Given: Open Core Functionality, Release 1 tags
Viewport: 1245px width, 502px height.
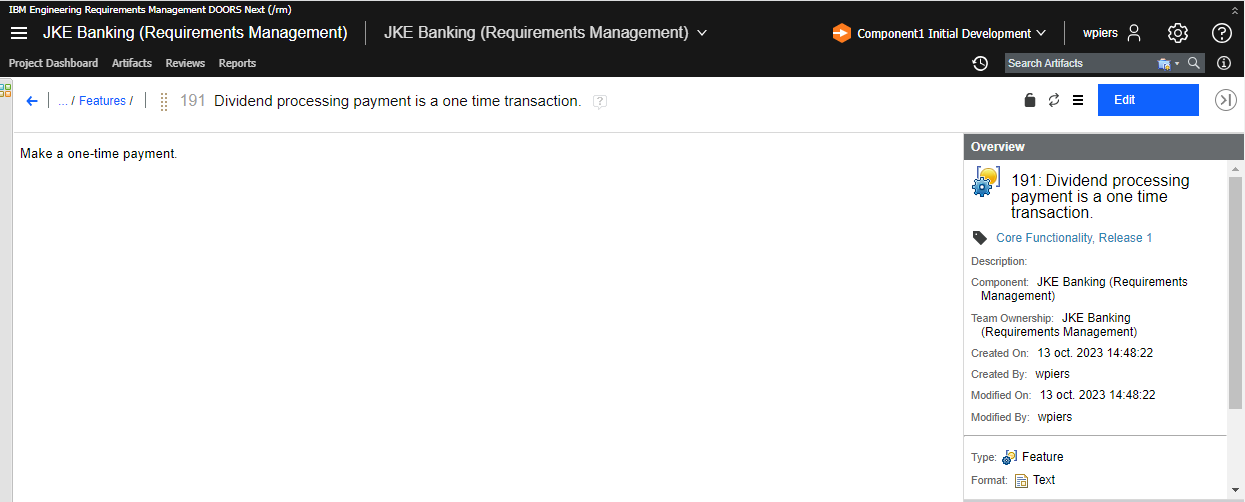Looking at the screenshot, I should (1074, 238).
